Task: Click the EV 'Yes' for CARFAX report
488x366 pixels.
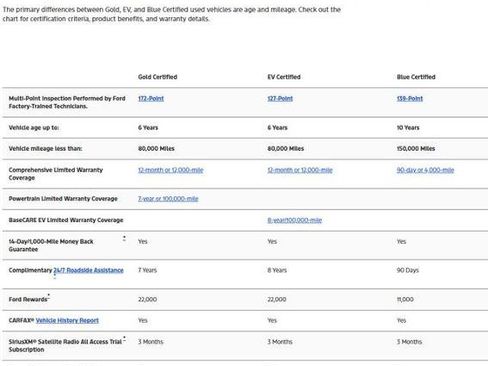Action: 272,320
